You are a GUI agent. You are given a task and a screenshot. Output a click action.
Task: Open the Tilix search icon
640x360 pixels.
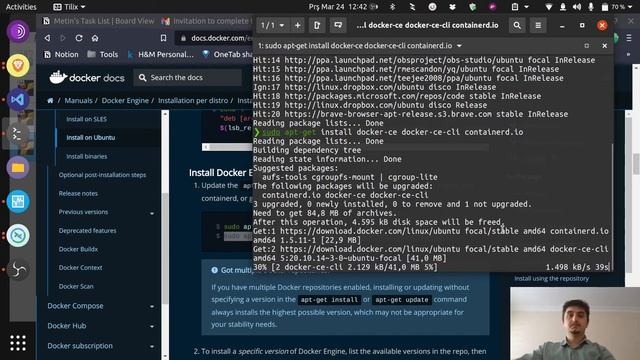pos(517,25)
